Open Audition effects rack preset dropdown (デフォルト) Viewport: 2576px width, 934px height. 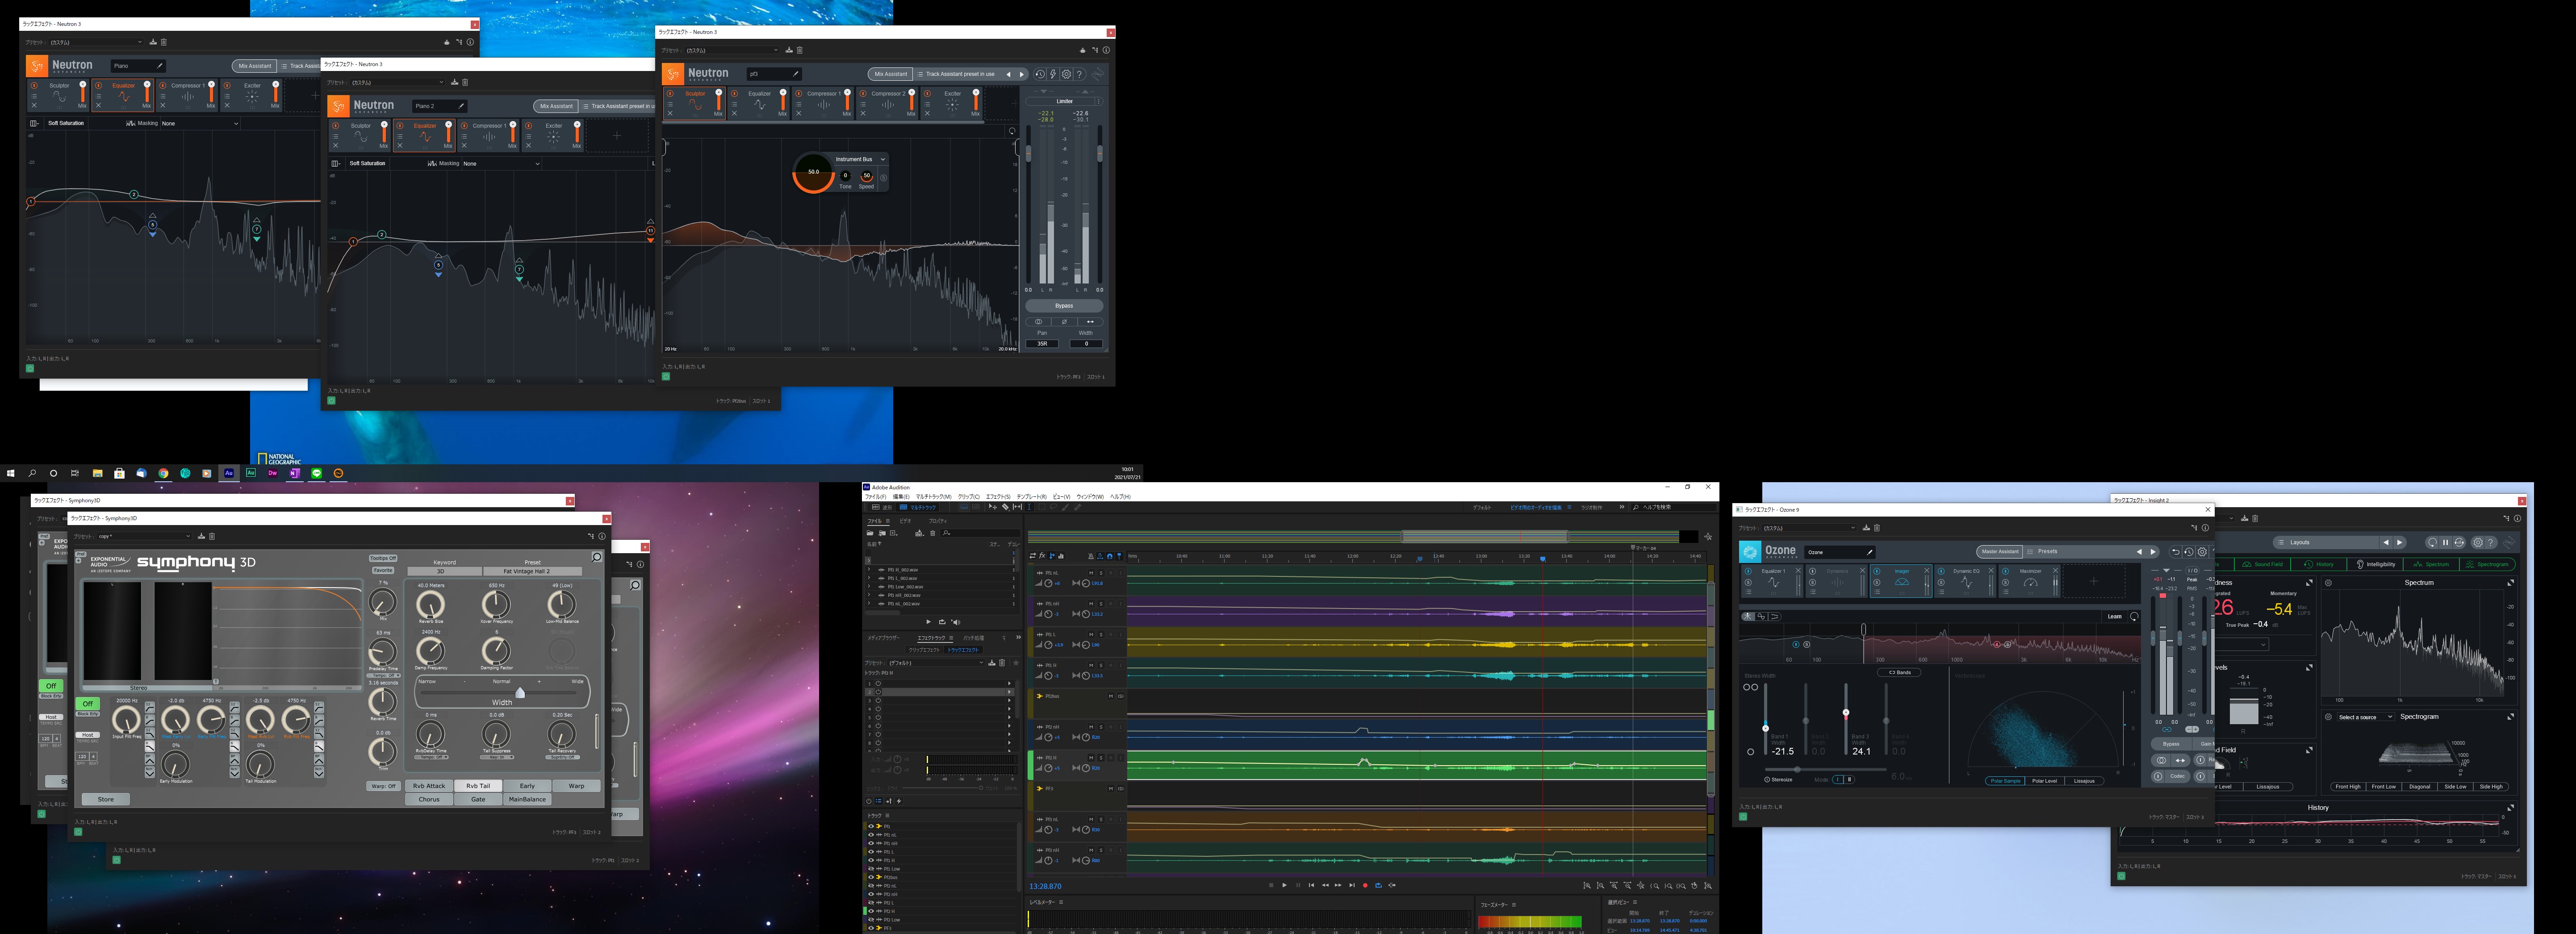[937, 663]
